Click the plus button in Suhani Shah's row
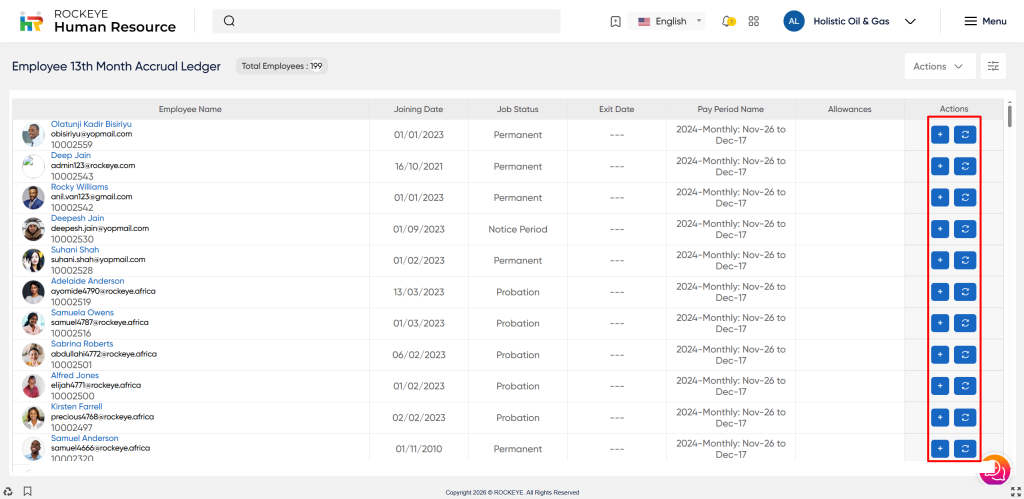This screenshot has width=1024, height=499. (940, 260)
